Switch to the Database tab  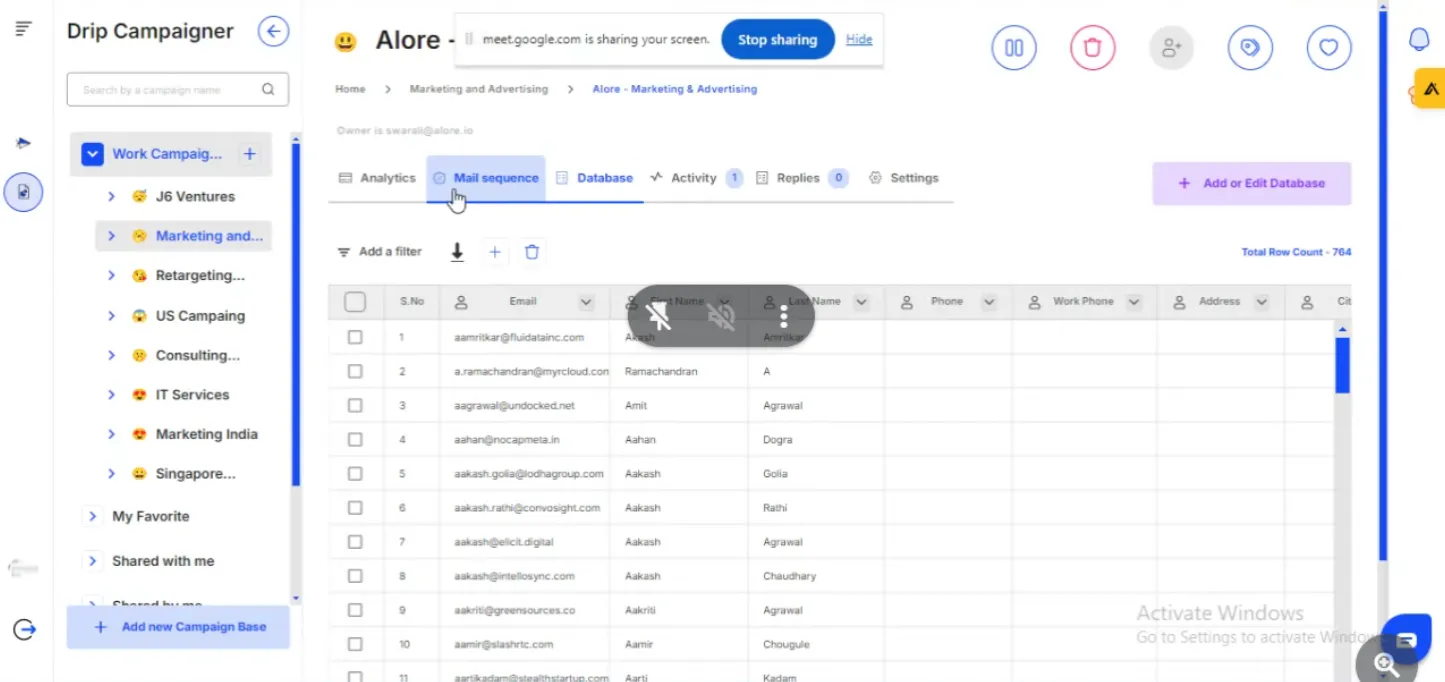(x=595, y=178)
